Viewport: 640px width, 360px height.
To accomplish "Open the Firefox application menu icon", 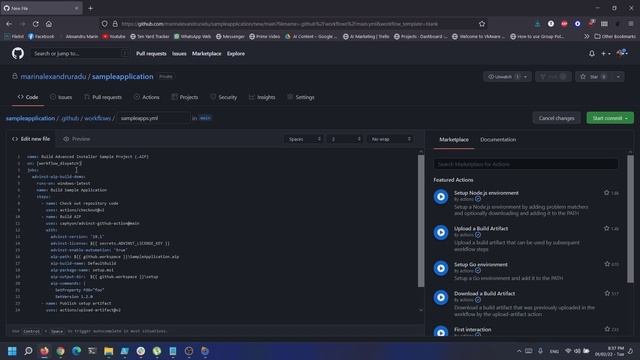I will point(631,24).
